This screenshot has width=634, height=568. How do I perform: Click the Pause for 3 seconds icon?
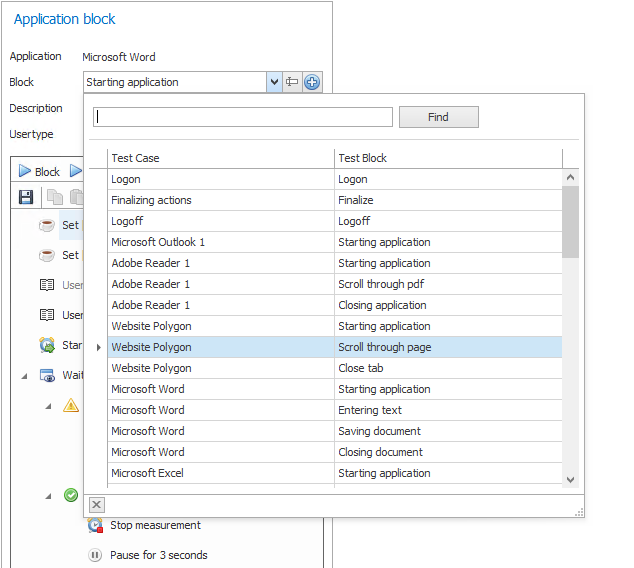tap(95, 555)
